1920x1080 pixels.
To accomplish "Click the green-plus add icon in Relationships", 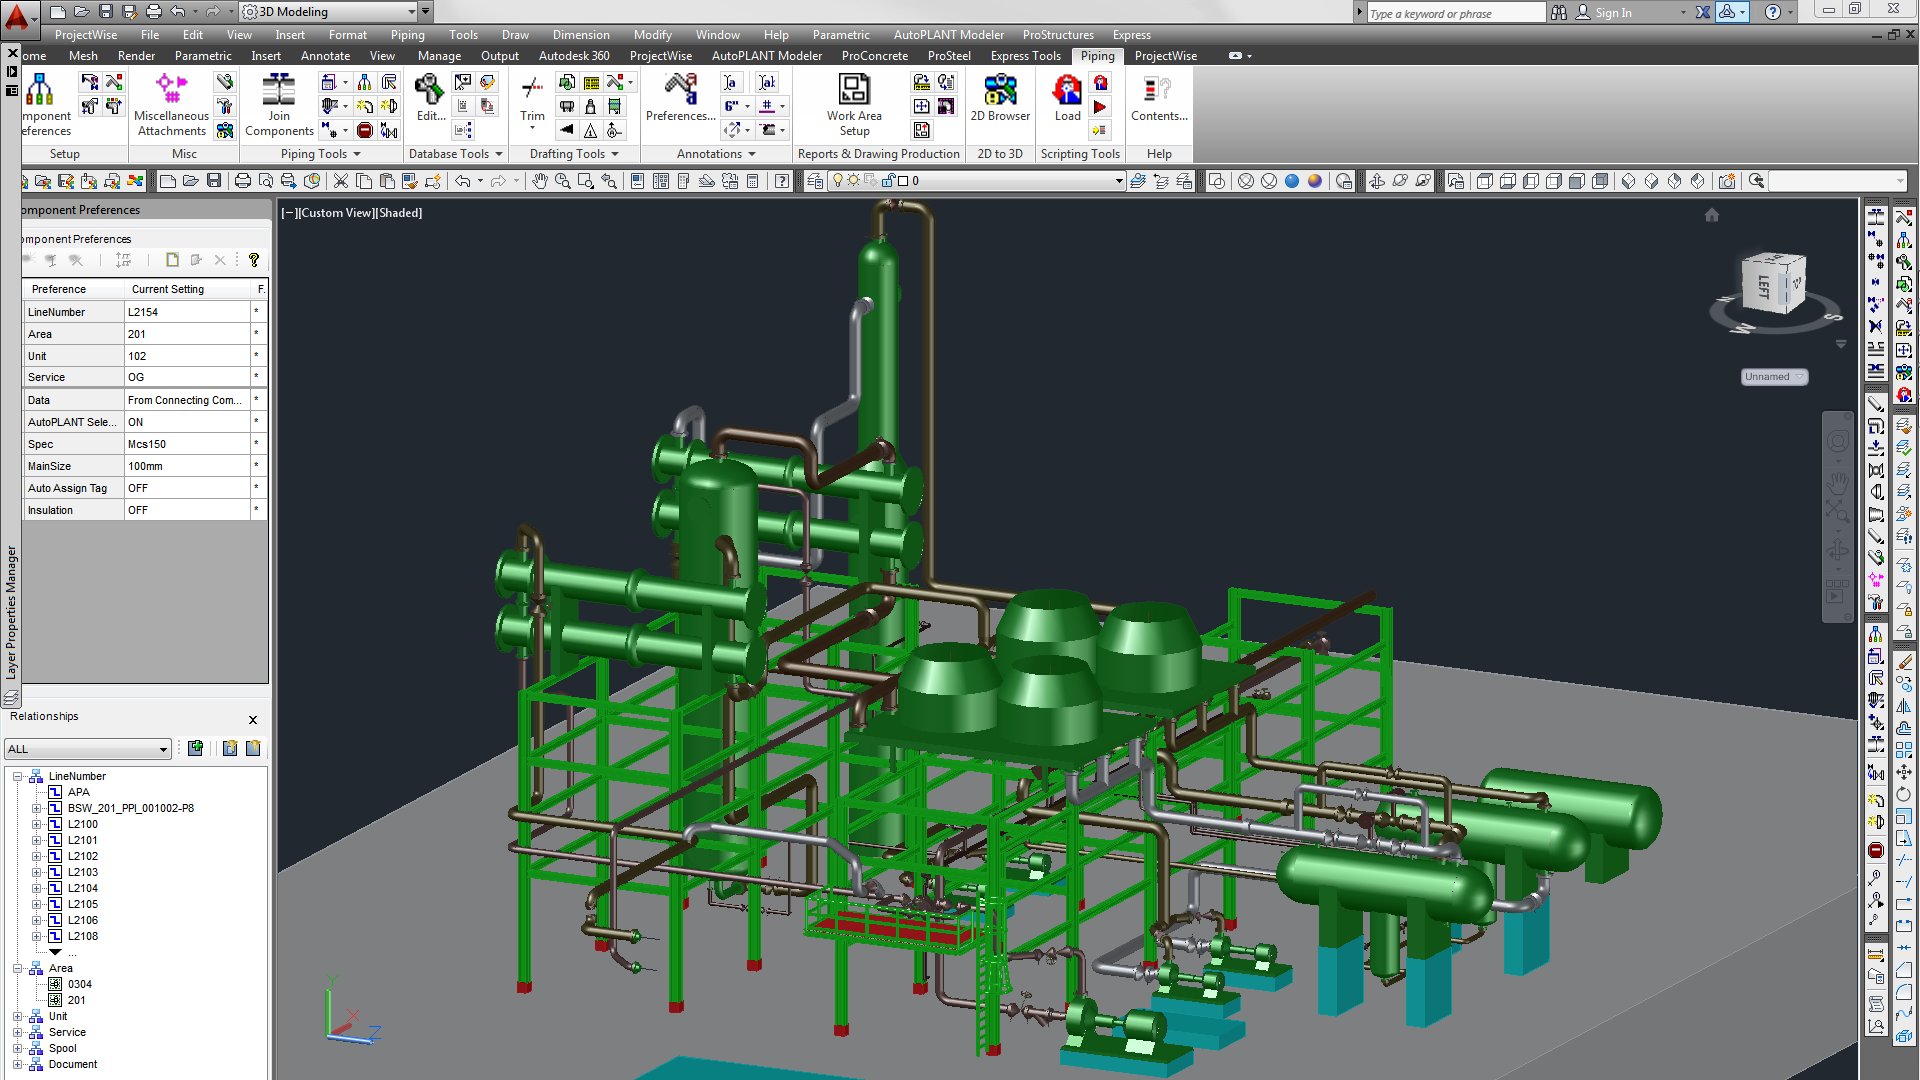I will click(x=195, y=748).
